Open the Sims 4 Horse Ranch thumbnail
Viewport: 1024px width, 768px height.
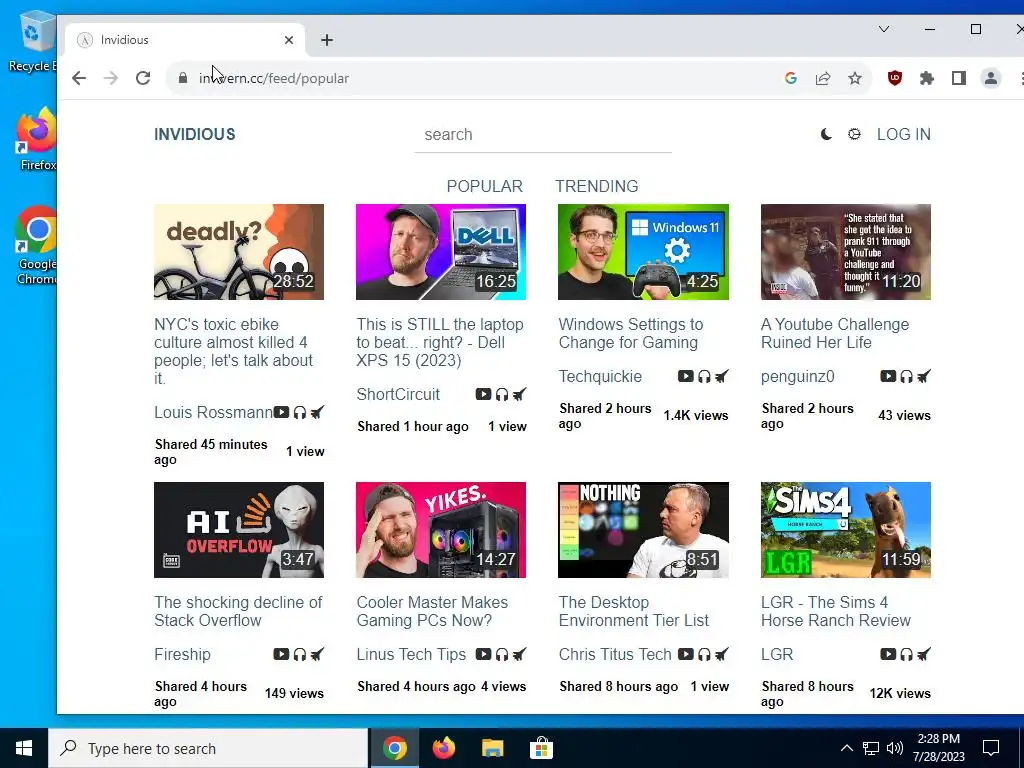[x=846, y=530]
